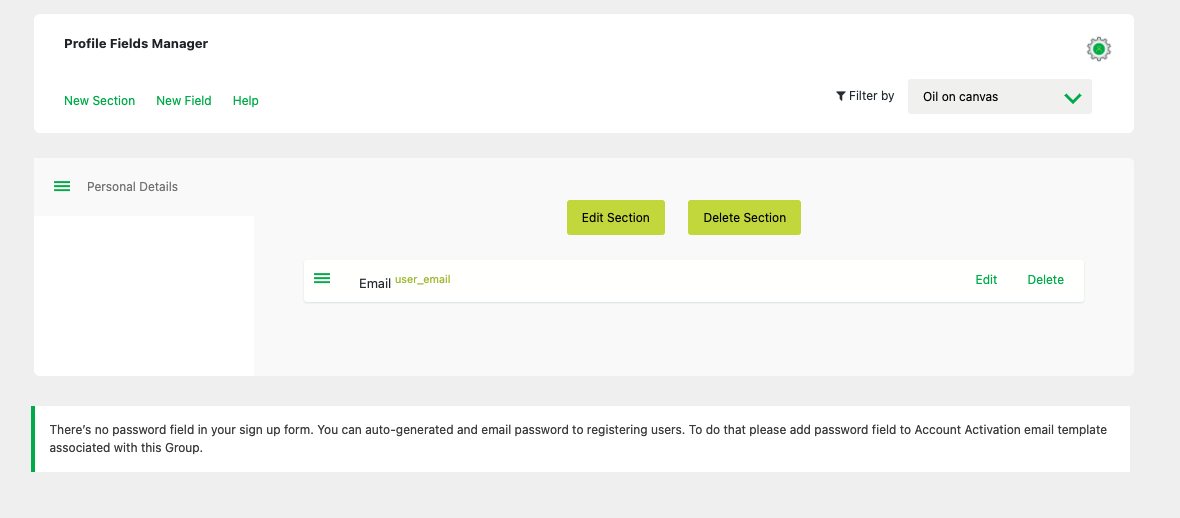Click the green chevron arrow in filter box
Screen dimensions: 1180x518
tap(1073, 98)
